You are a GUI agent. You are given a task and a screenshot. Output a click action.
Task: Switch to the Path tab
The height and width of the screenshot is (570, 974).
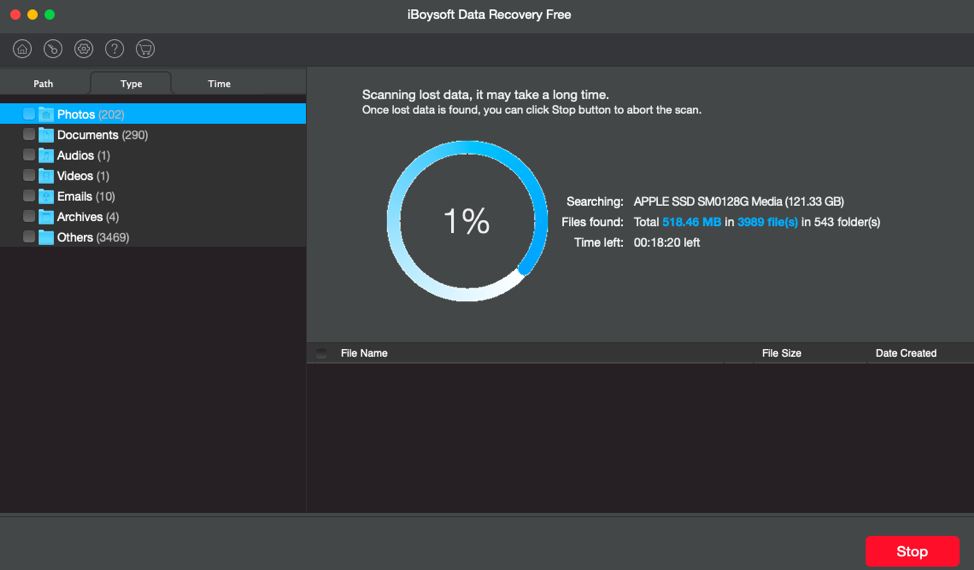tap(43, 83)
